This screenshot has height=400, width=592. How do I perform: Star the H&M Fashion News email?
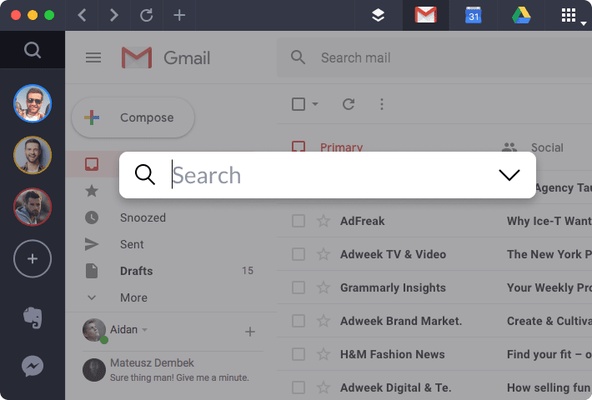(324, 354)
